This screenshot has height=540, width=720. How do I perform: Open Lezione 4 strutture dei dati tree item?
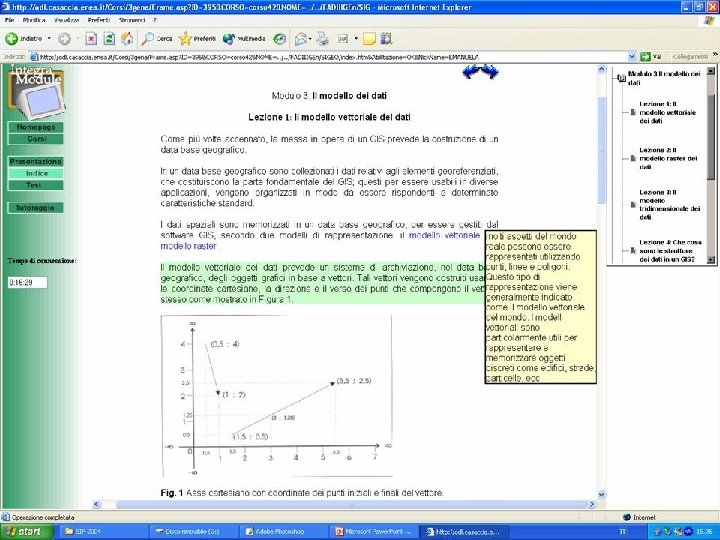click(670, 251)
